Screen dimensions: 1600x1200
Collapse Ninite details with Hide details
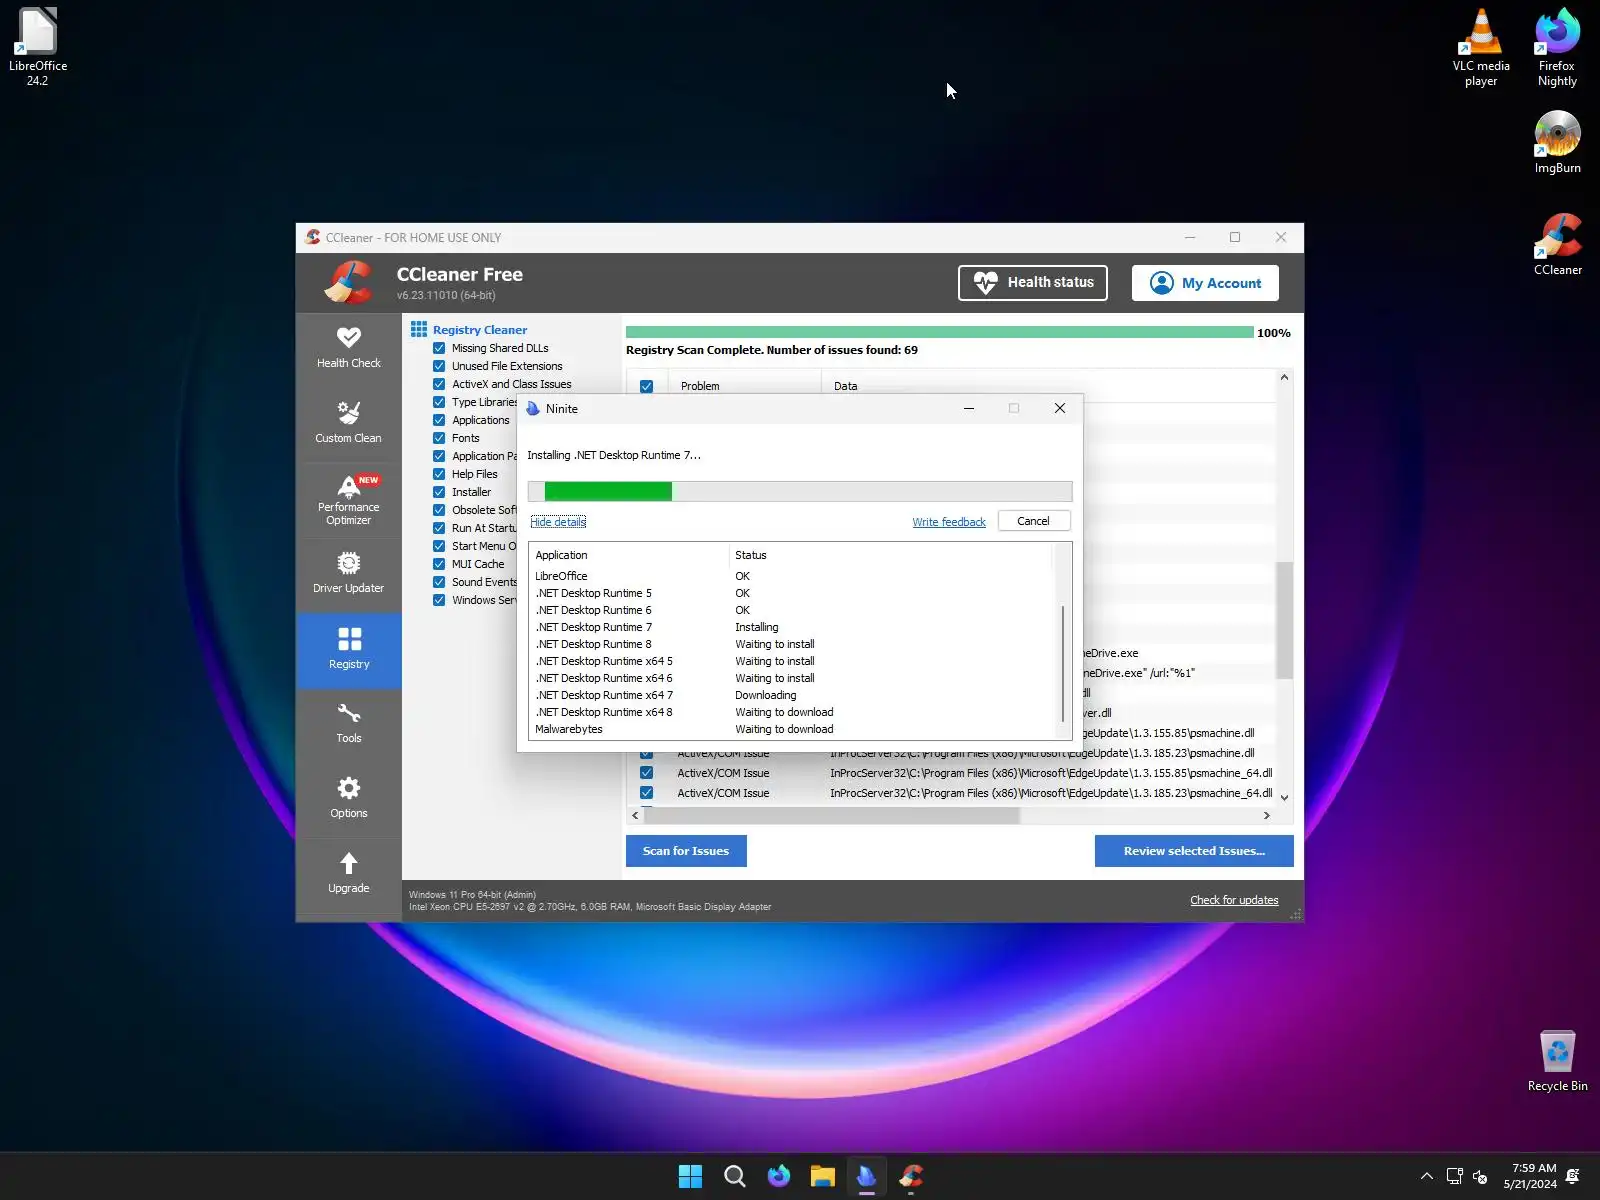(x=558, y=522)
